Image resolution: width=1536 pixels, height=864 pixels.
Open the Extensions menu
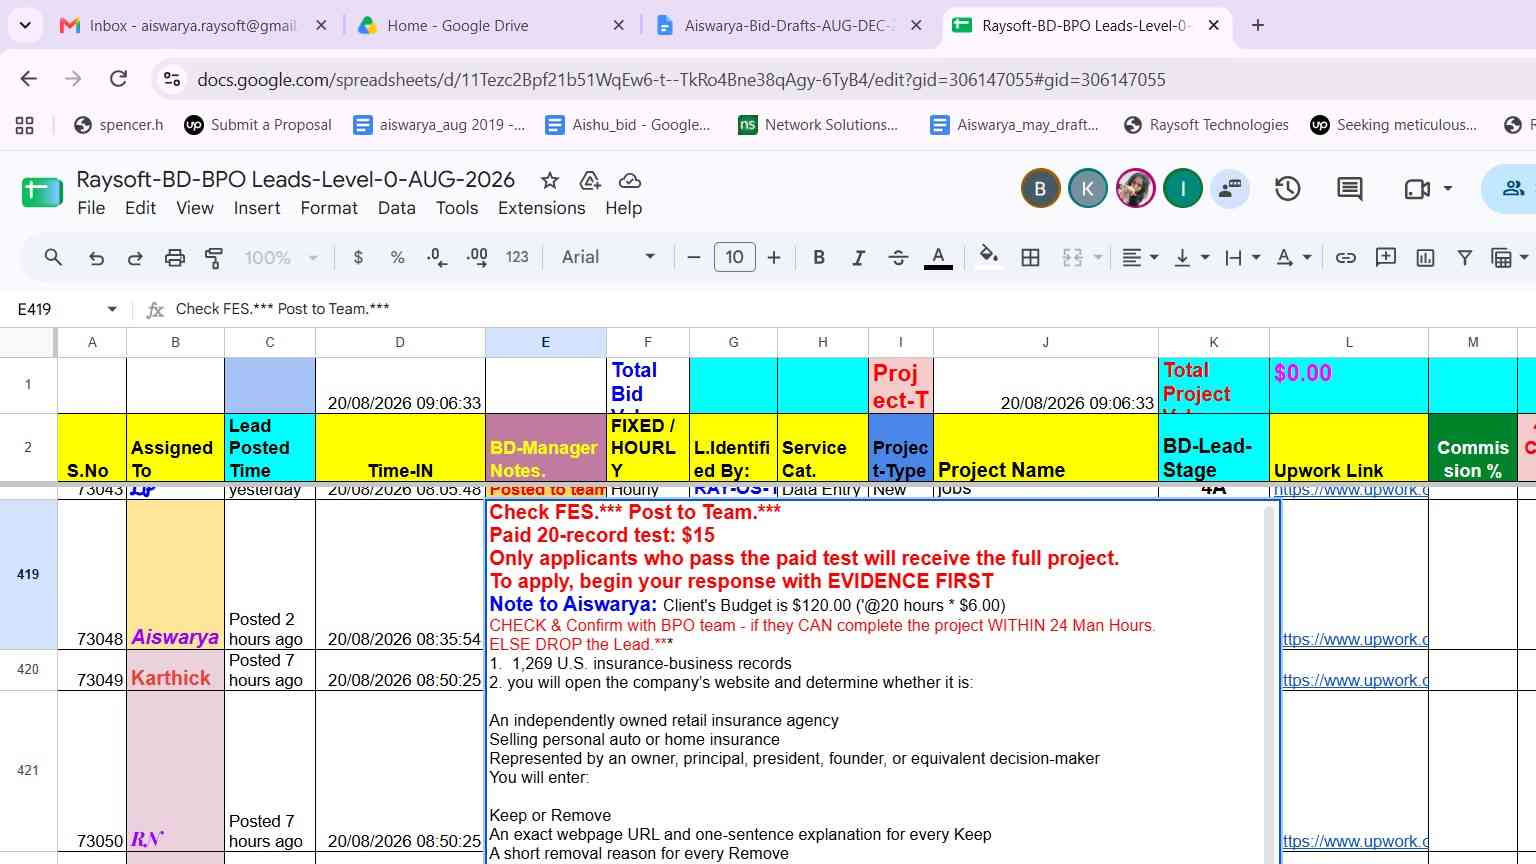(541, 208)
